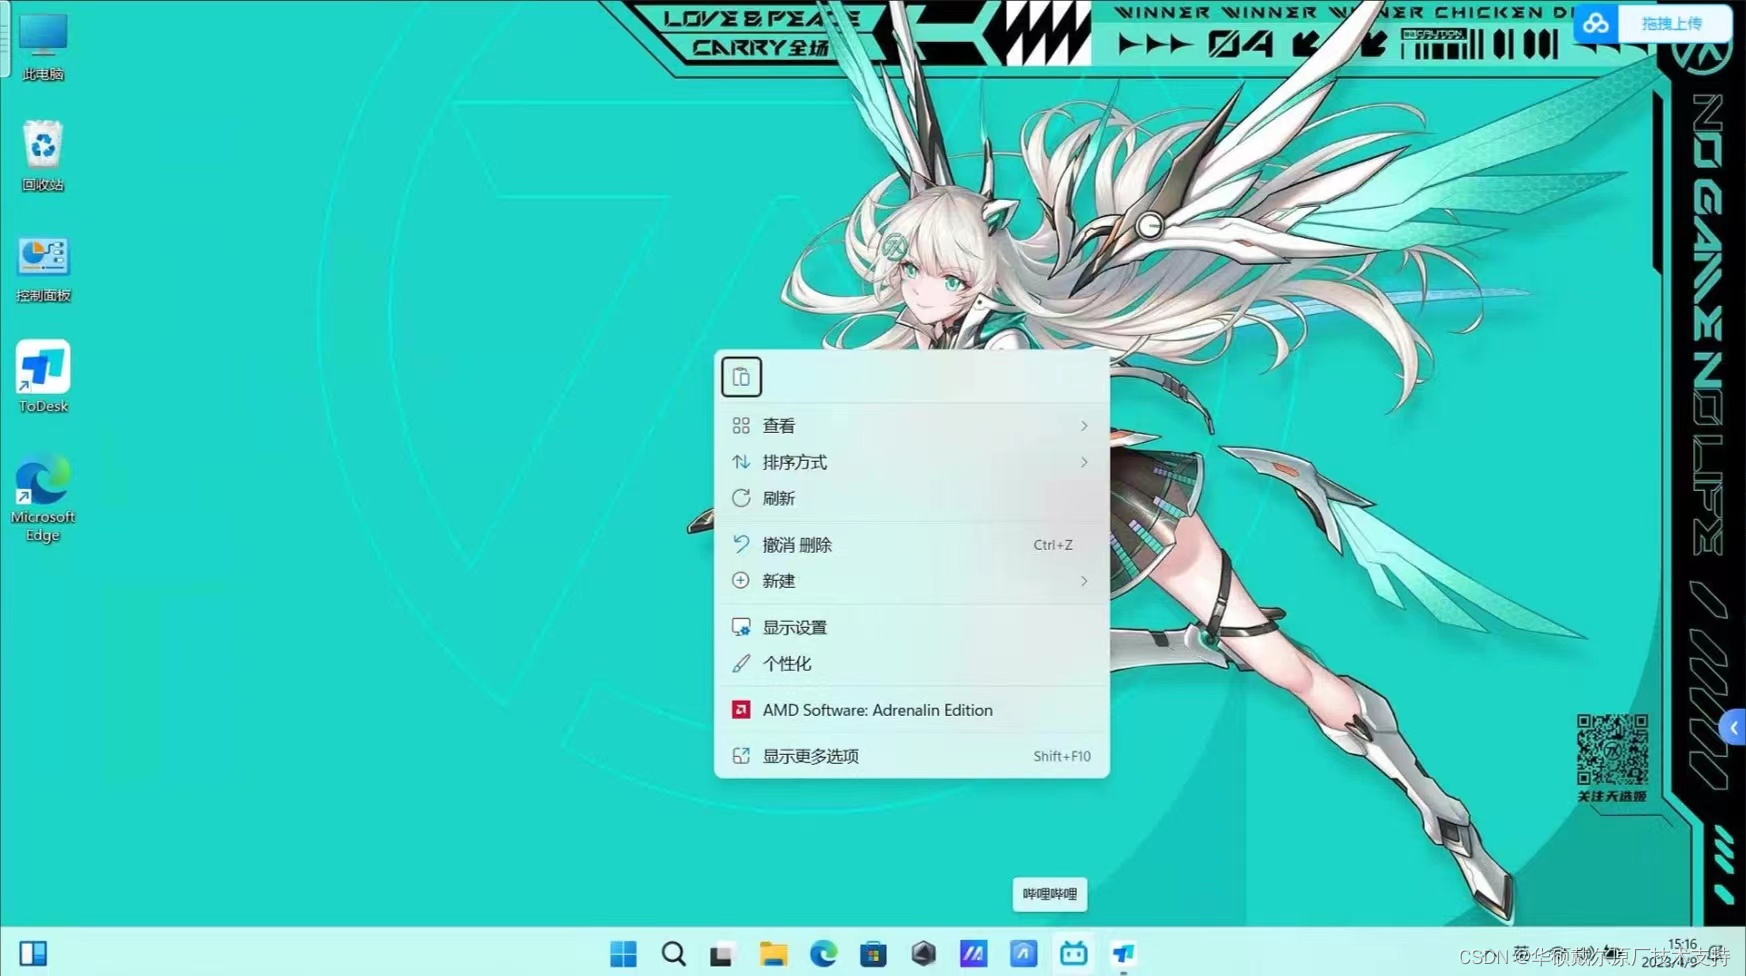Screen dimensions: 1746x976
Task: Select the Microsoft Edge desktop shortcut
Action: click(x=43, y=498)
